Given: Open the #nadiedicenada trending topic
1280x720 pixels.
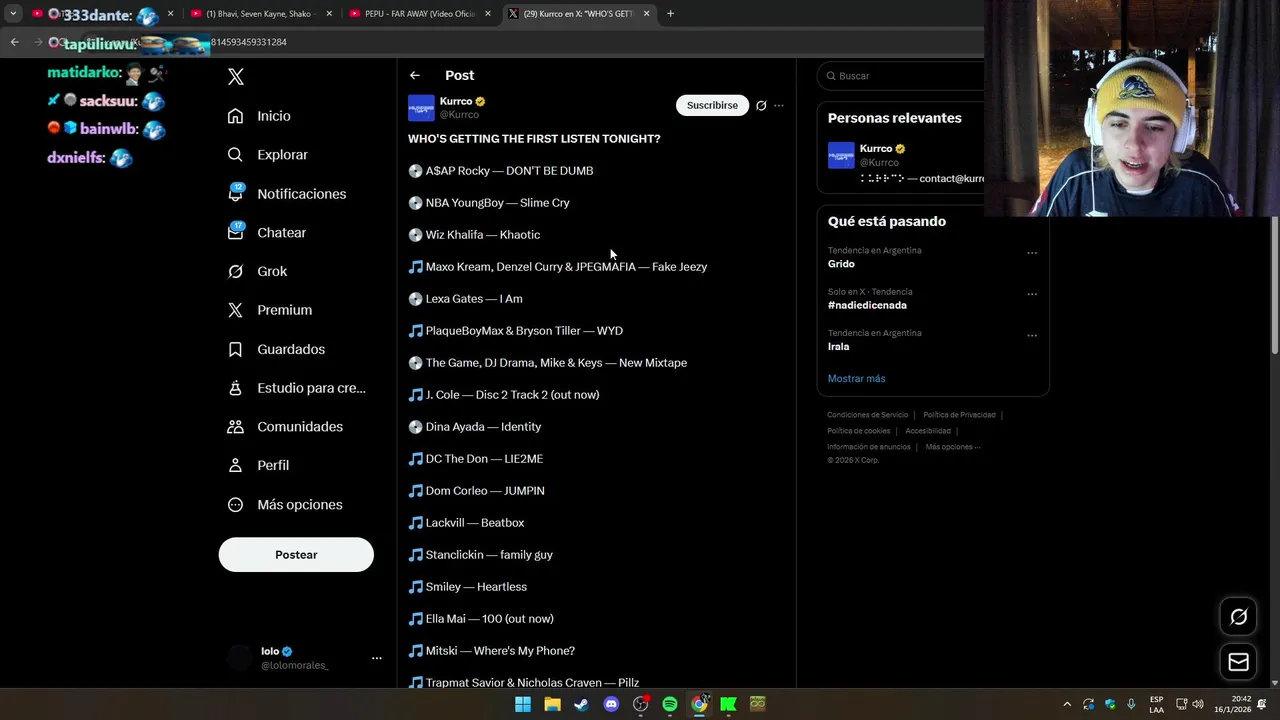Looking at the screenshot, I should [x=867, y=305].
